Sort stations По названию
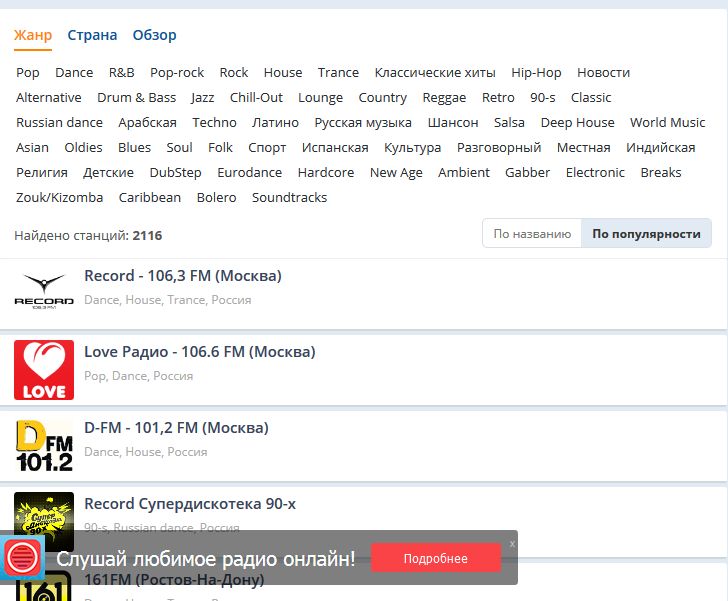The height and width of the screenshot is (601, 728). pos(532,234)
